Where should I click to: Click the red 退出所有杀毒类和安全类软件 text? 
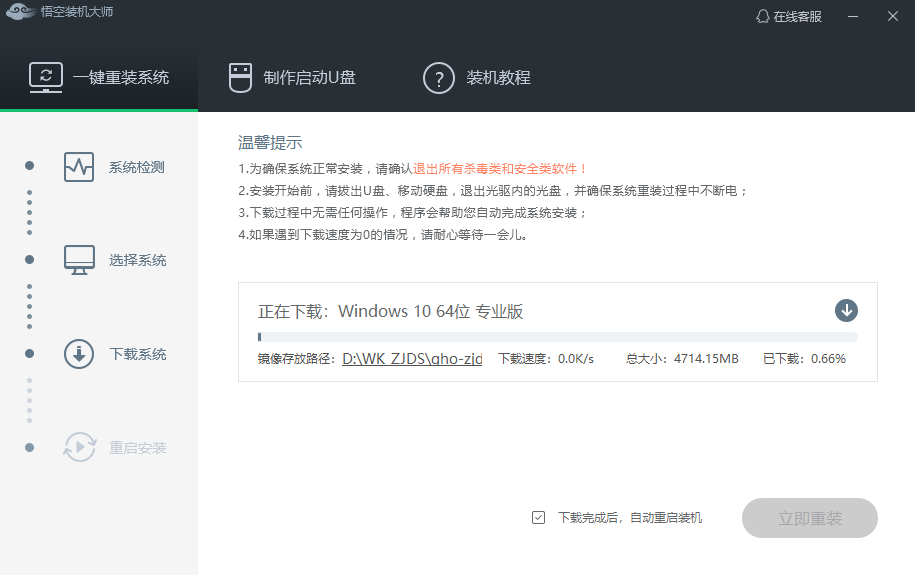coord(500,169)
